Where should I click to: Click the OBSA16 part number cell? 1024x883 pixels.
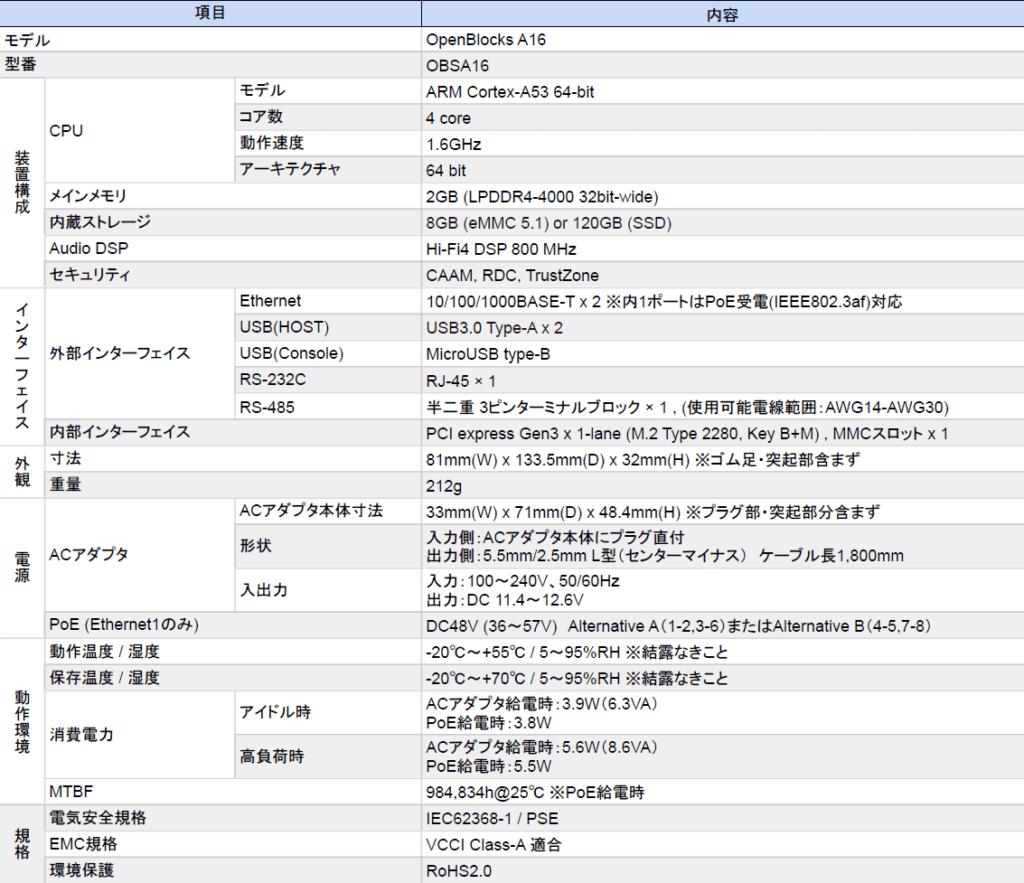click(x=458, y=66)
